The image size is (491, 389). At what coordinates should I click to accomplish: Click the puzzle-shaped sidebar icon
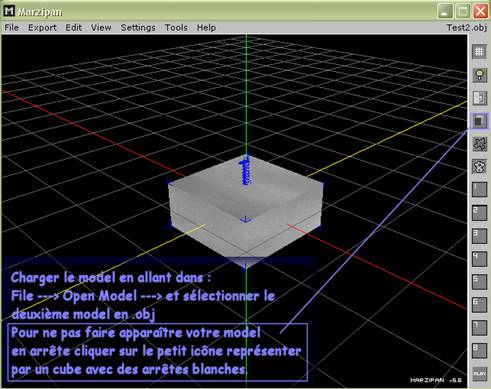click(x=479, y=144)
